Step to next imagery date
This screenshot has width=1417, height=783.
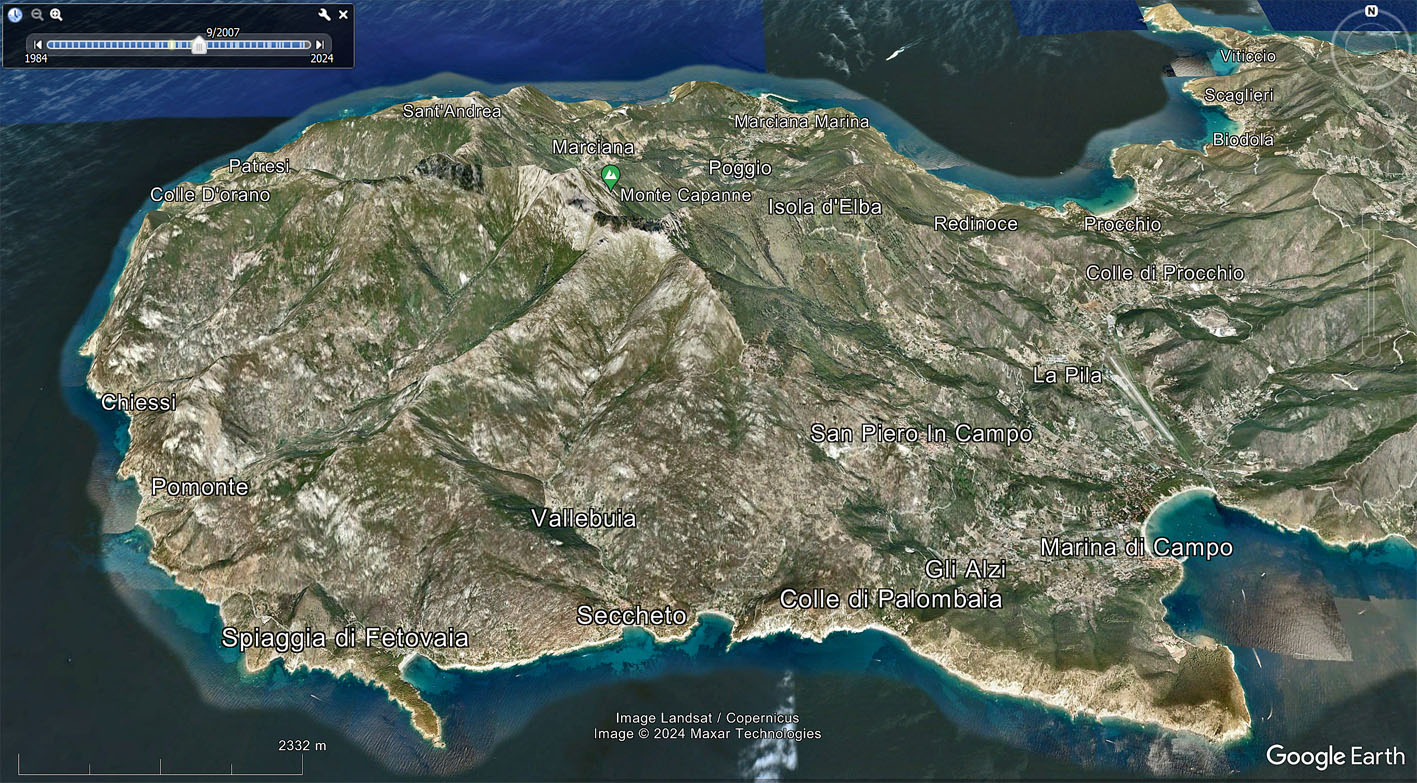pyautogui.click(x=320, y=45)
